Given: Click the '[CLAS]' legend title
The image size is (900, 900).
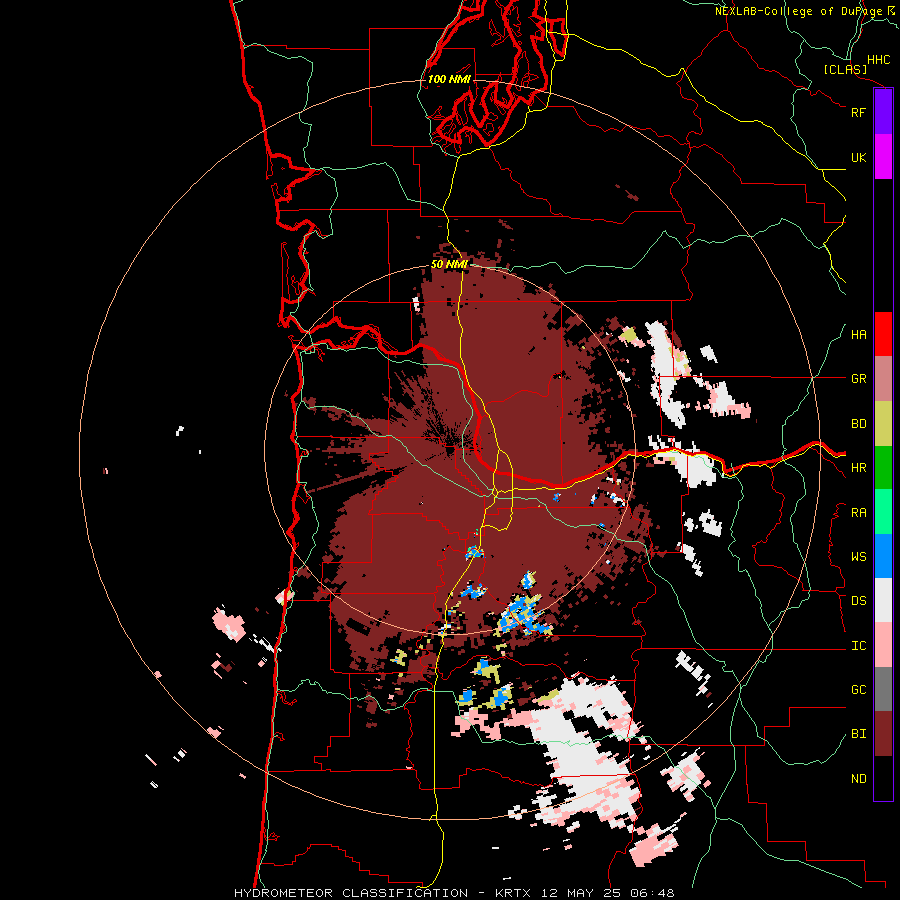Looking at the screenshot, I should pos(845,70).
